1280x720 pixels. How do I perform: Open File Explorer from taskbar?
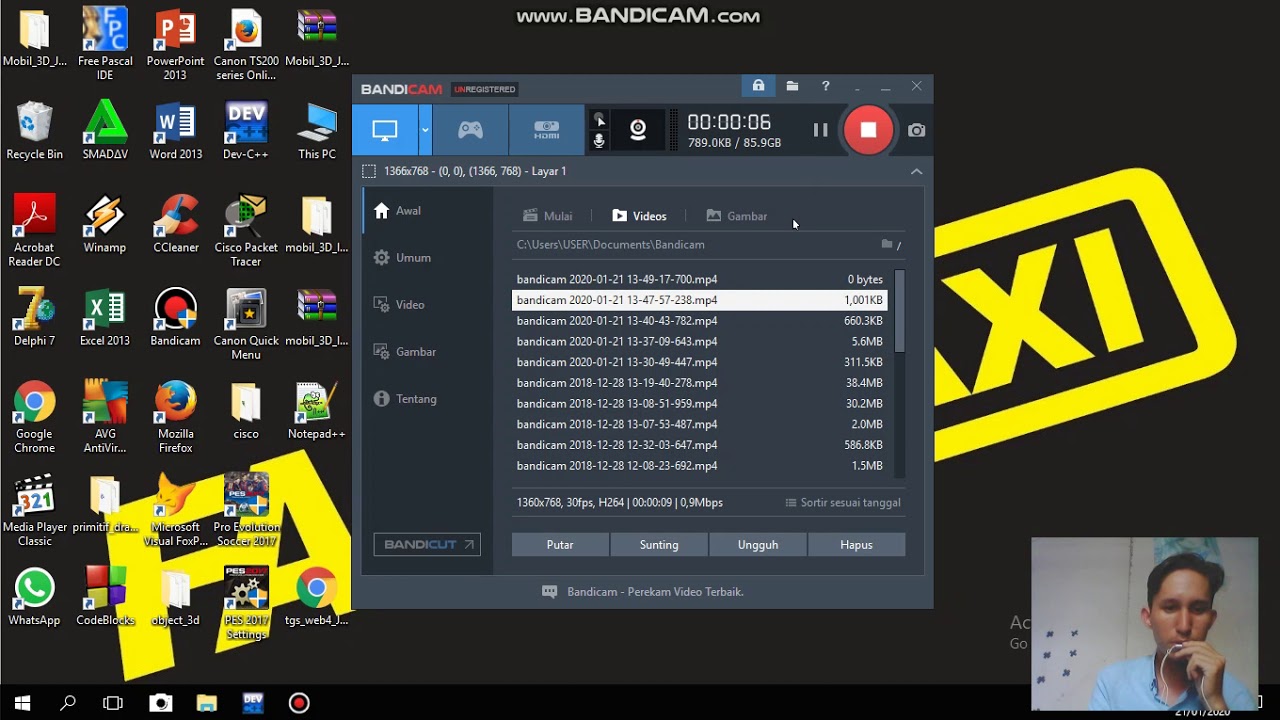coord(206,703)
